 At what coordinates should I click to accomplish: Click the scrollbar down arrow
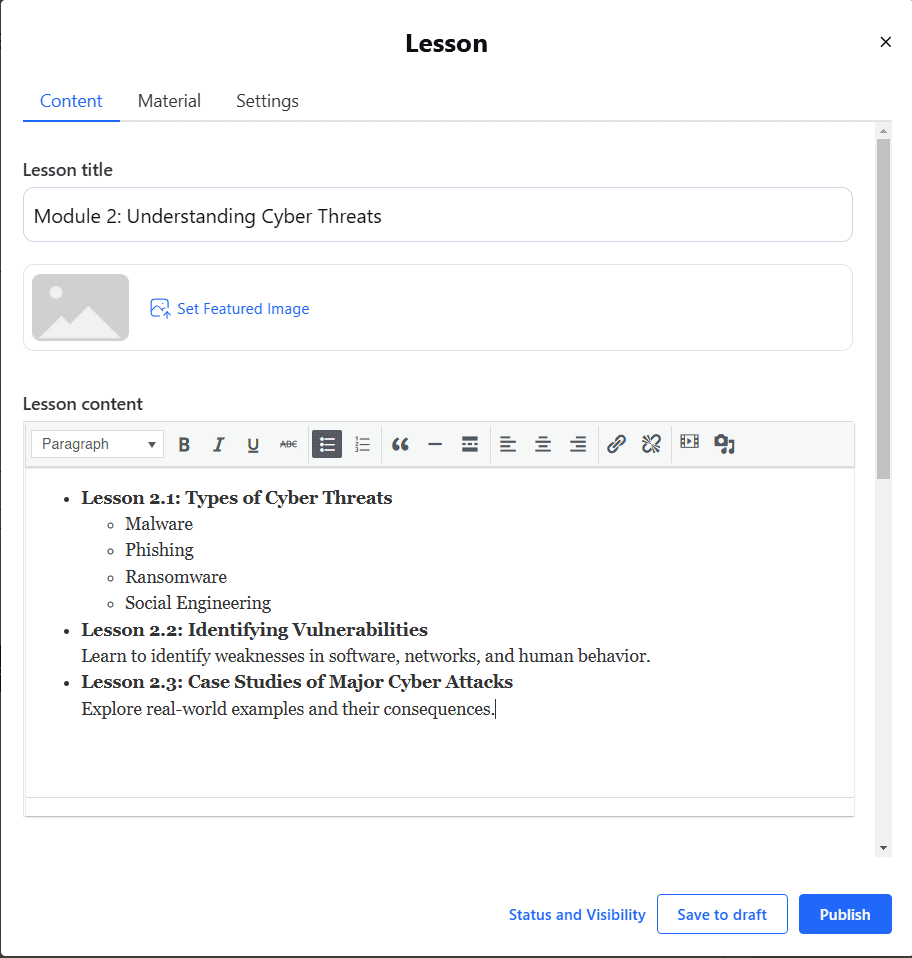coord(883,848)
